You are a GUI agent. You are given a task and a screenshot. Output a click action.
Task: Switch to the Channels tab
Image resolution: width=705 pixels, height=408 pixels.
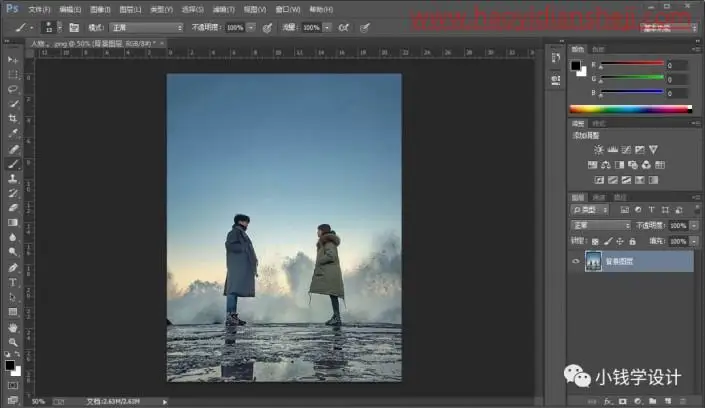tap(599, 197)
